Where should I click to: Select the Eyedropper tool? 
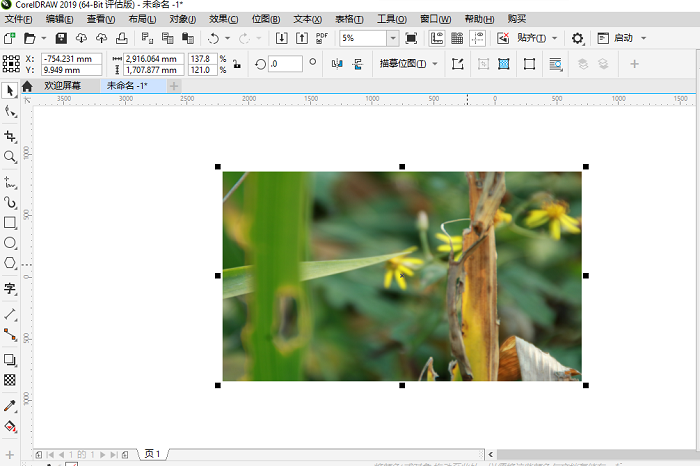click(x=10, y=406)
